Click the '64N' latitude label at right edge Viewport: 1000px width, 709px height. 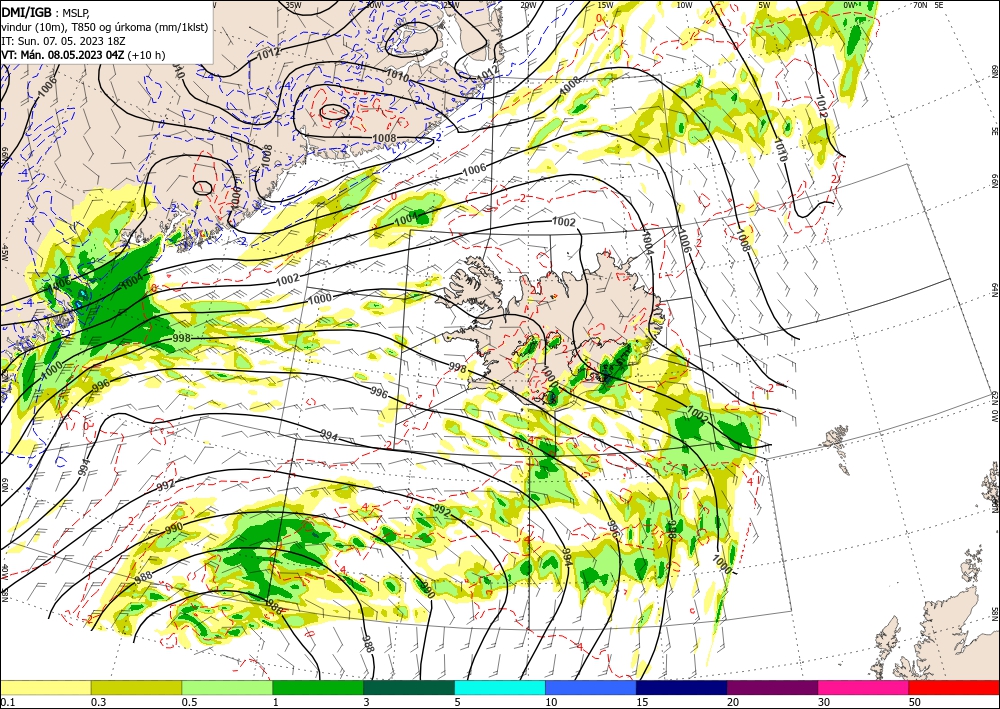[994, 290]
